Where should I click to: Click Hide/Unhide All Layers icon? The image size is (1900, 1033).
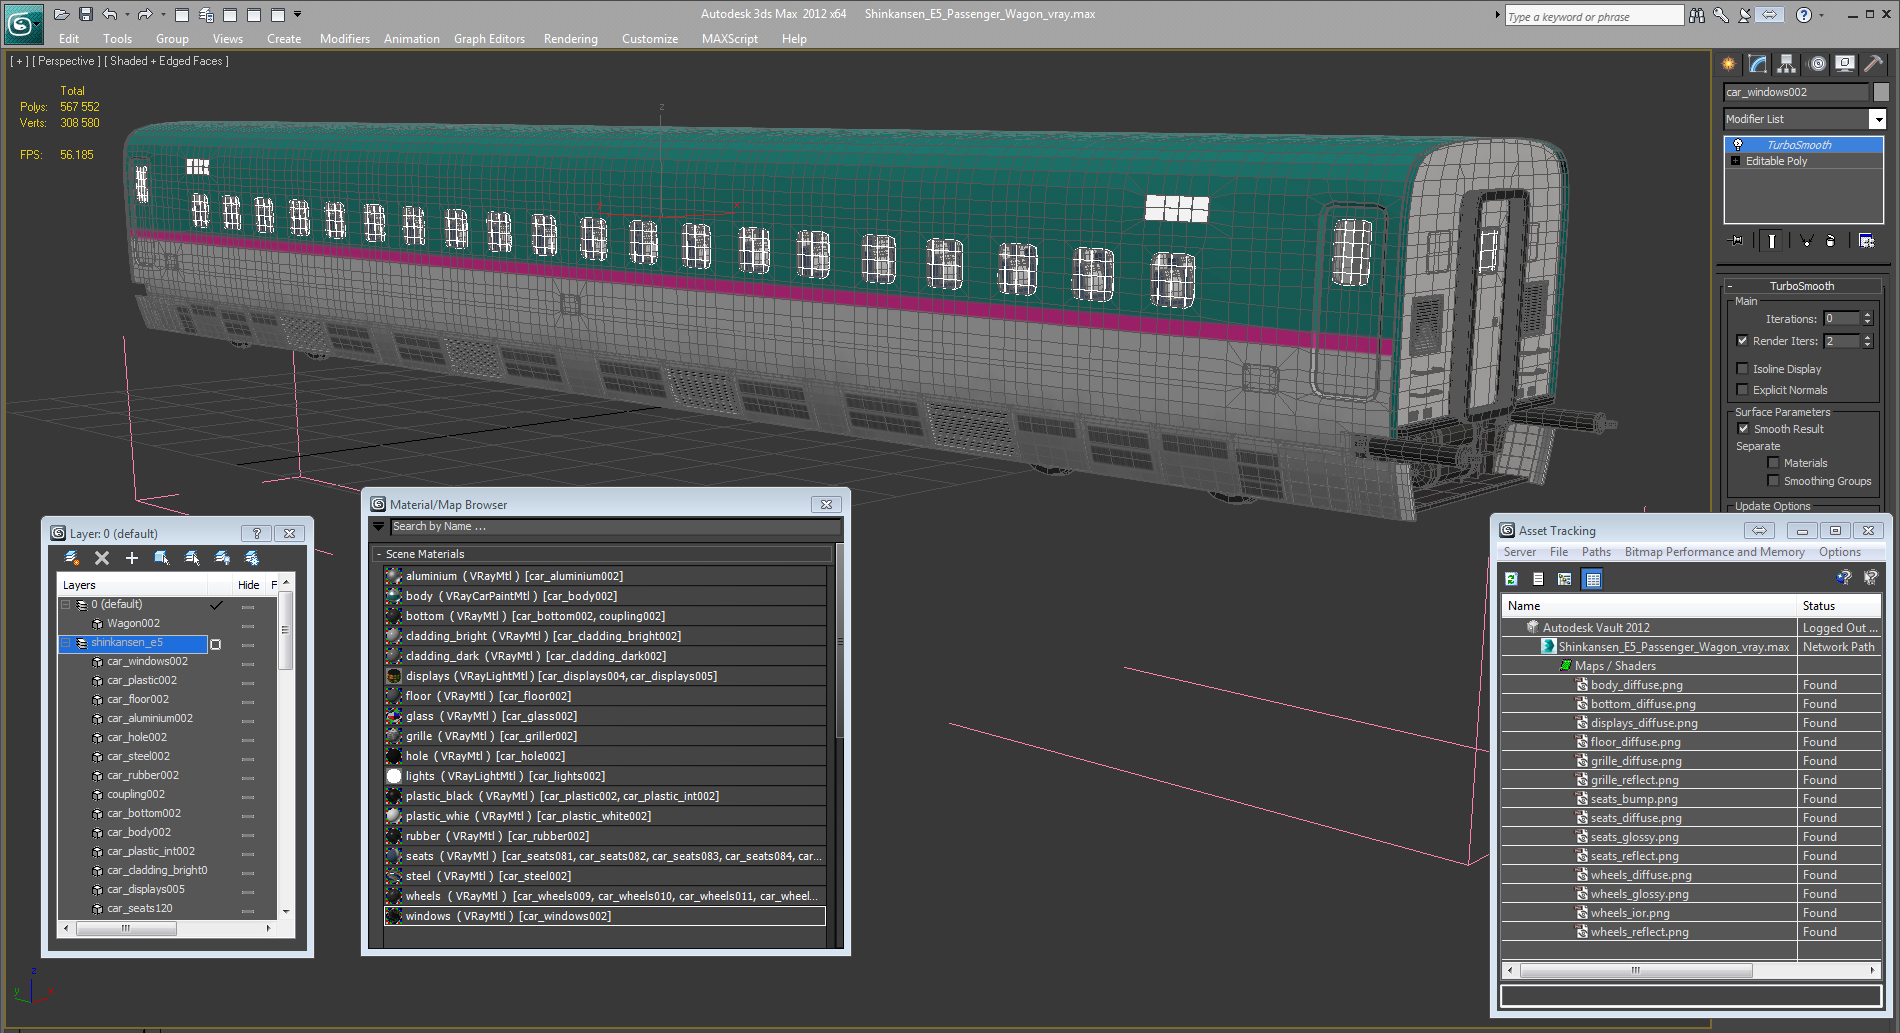click(222, 558)
